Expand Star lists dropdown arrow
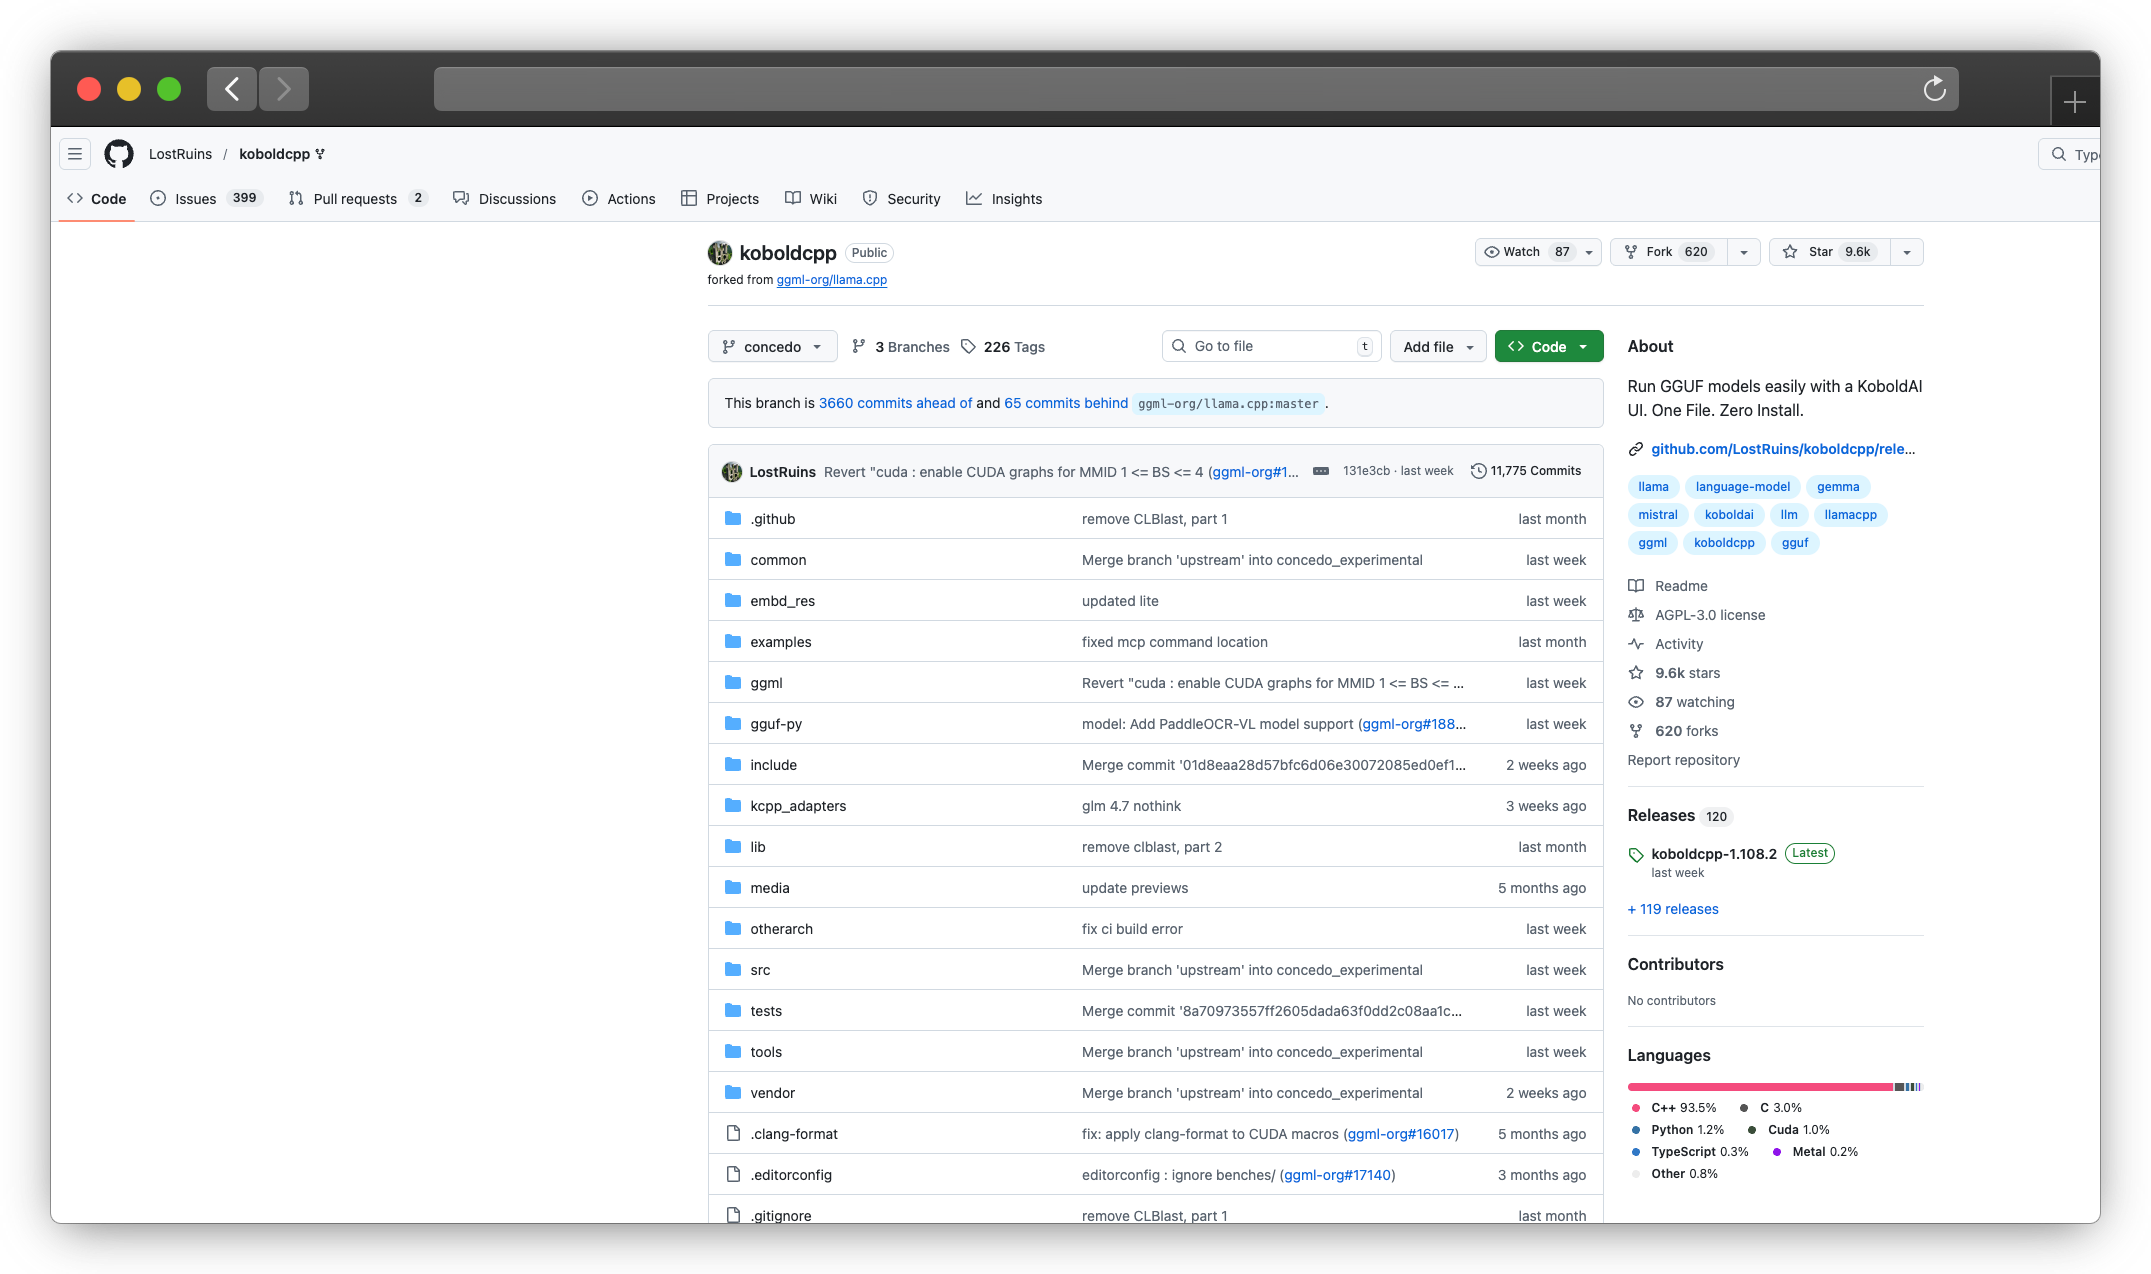Viewport: 2151px width, 1274px height. [1906, 252]
